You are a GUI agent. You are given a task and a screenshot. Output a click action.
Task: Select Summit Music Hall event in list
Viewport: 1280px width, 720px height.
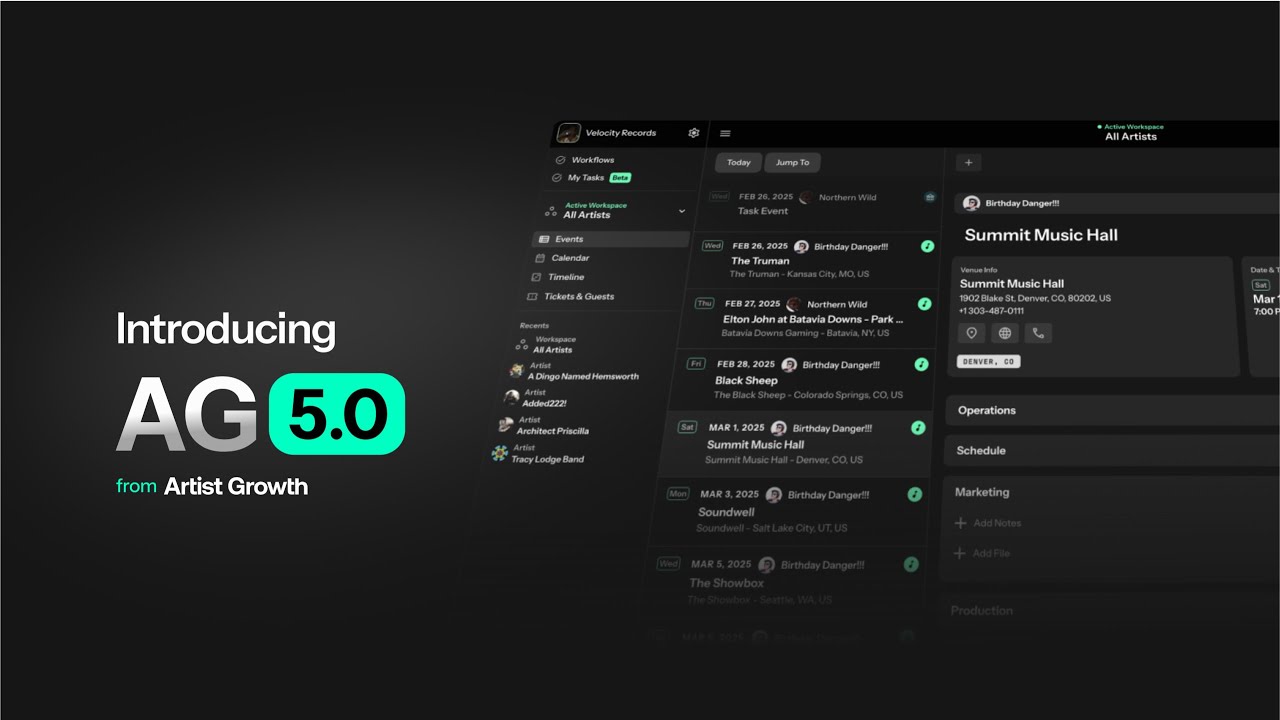click(x=797, y=443)
